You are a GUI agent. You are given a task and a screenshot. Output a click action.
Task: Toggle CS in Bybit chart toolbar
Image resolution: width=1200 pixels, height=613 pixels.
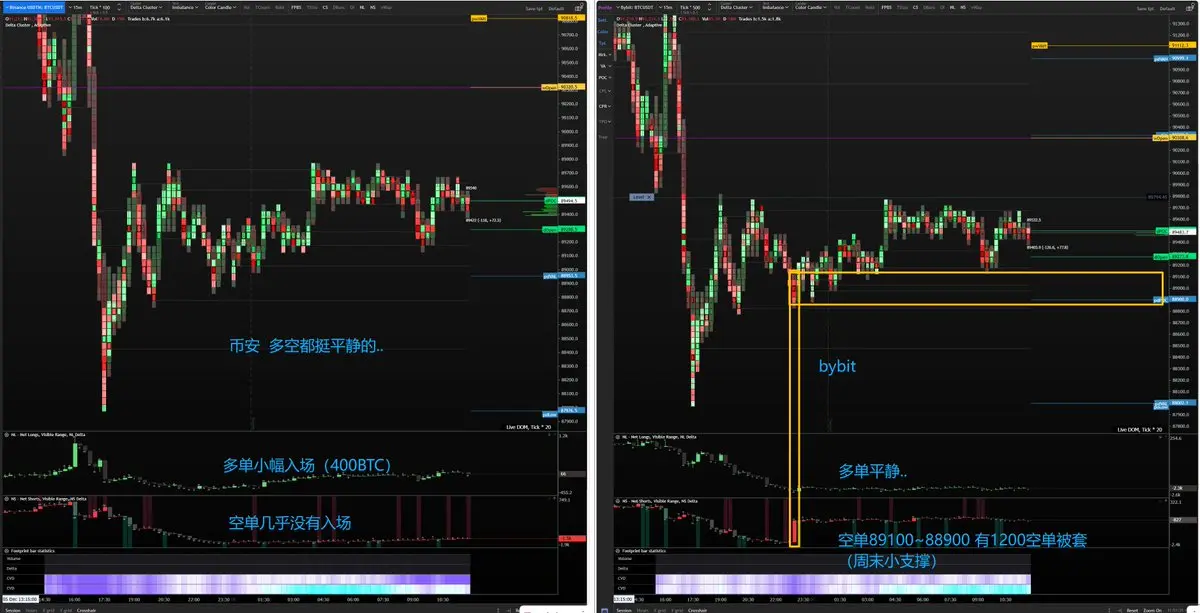pos(915,8)
